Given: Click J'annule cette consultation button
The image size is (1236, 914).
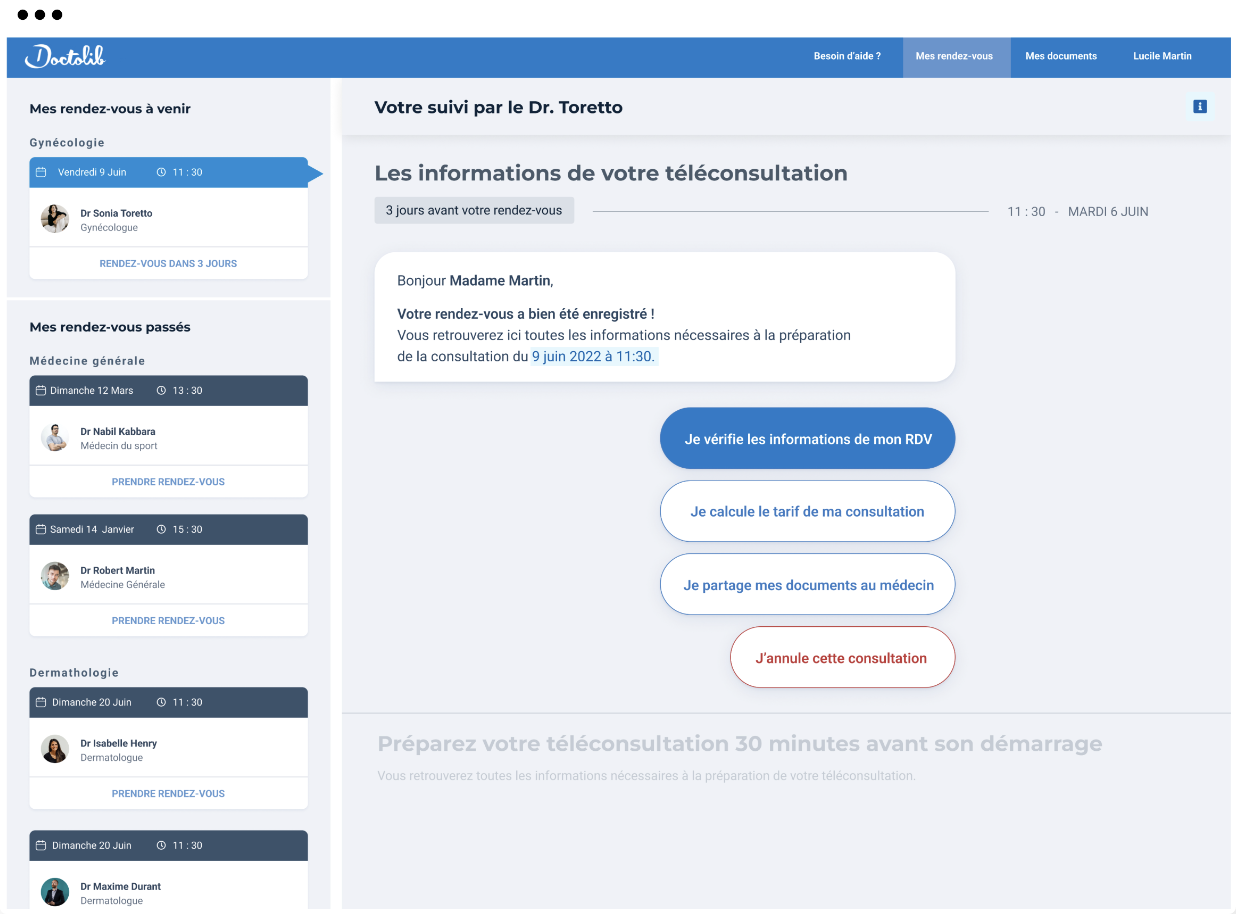Looking at the screenshot, I should pos(842,657).
